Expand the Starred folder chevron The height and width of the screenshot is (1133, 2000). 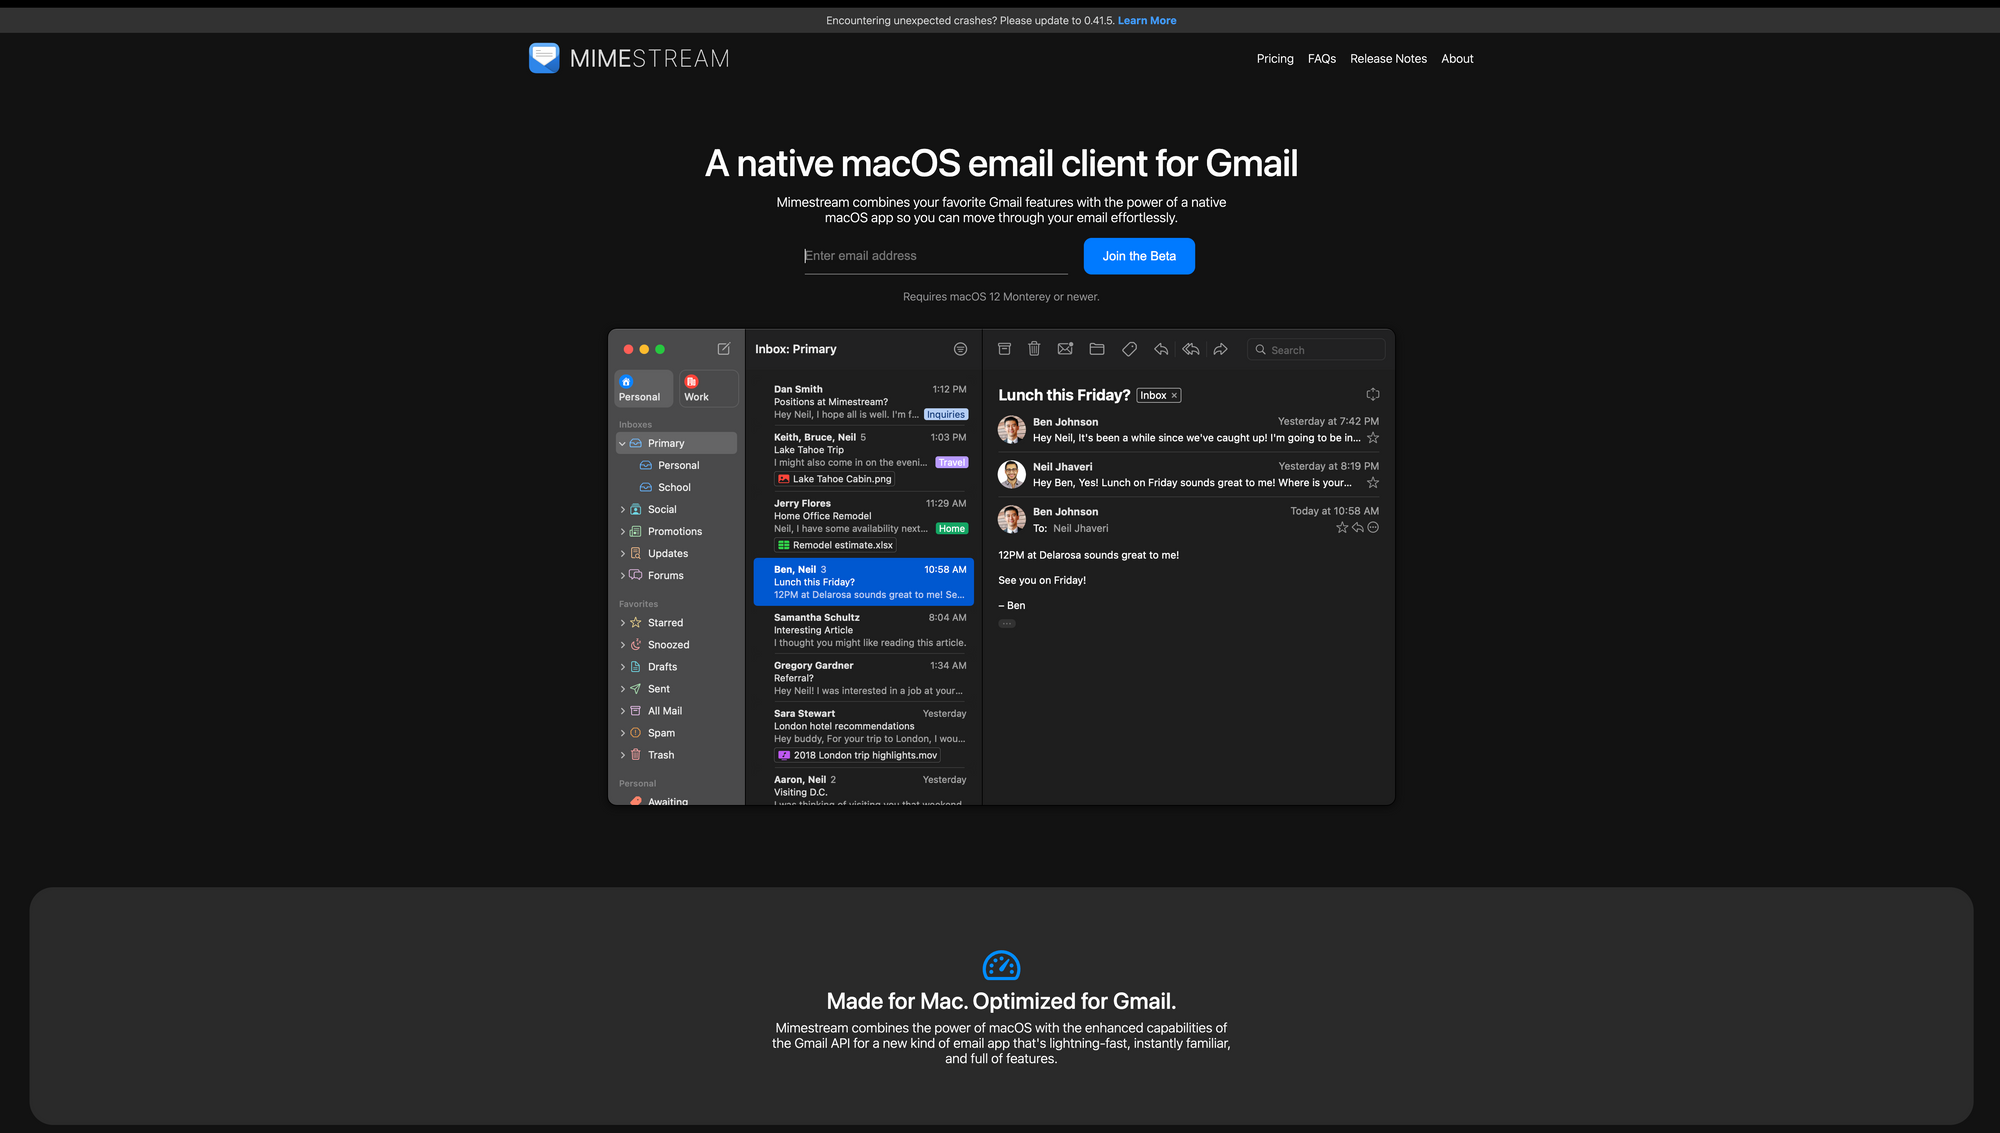coord(622,623)
